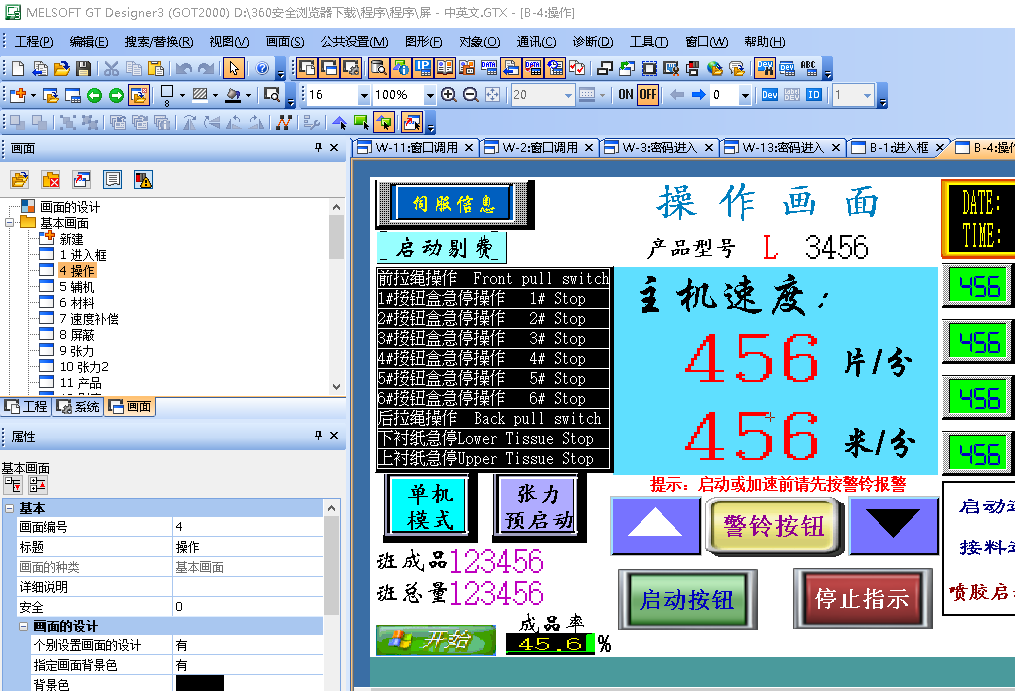Select the arrow pointer selection tool

point(233,68)
